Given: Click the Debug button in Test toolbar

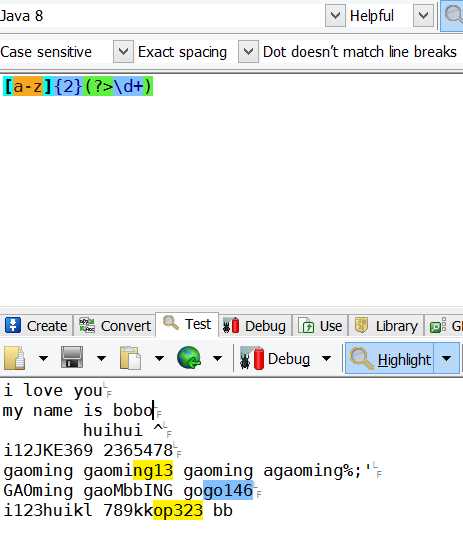Looking at the screenshot, I should pos(275,359).
